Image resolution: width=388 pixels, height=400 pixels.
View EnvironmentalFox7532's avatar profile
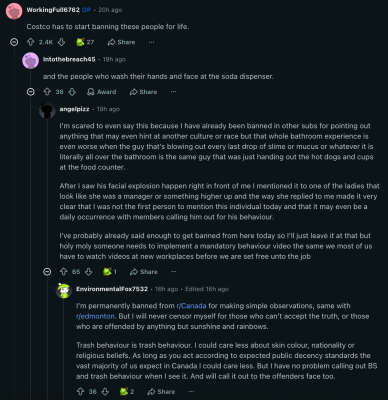[x=64, y=291]
